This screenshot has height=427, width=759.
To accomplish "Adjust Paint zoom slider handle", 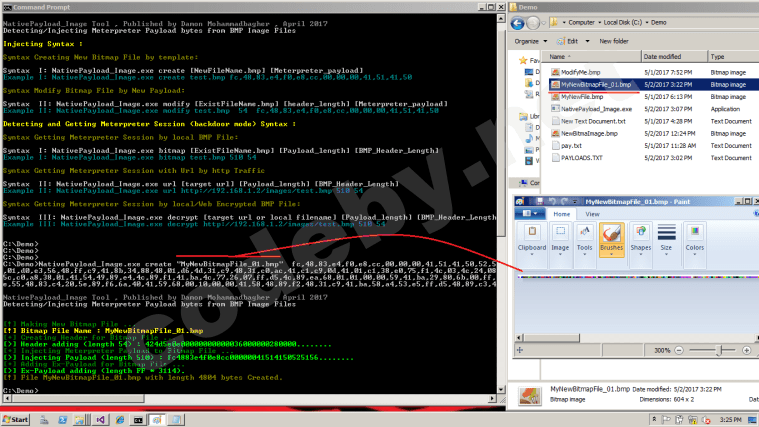I will 719,350.
